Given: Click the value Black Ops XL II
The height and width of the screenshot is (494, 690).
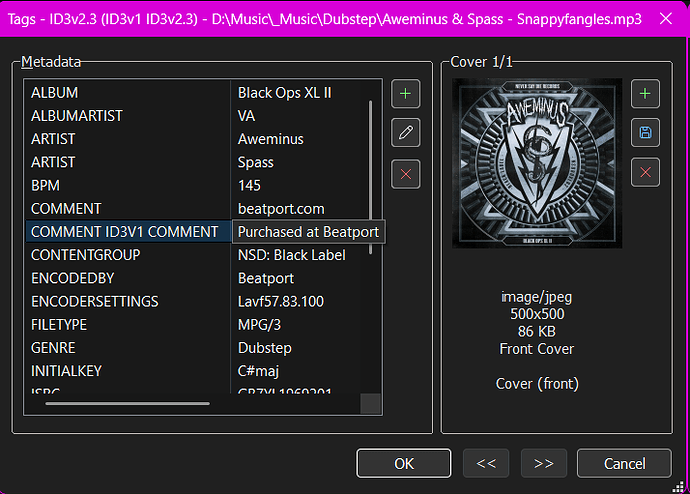Looking at the screenshot, I should pyautogui.click(x=284, y=93).
